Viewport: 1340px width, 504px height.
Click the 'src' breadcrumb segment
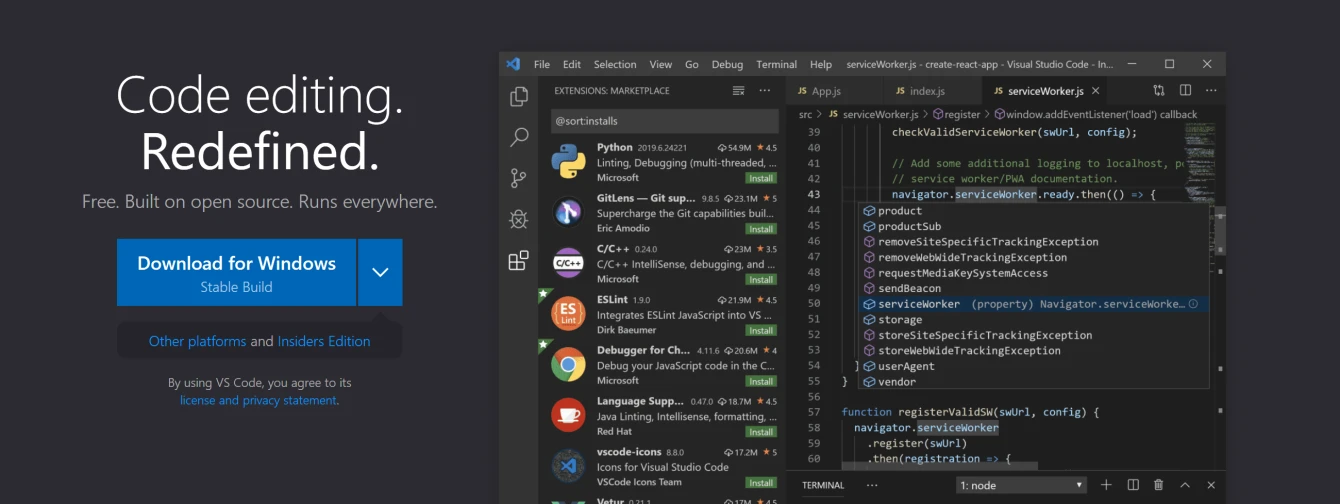click(805, 115)
